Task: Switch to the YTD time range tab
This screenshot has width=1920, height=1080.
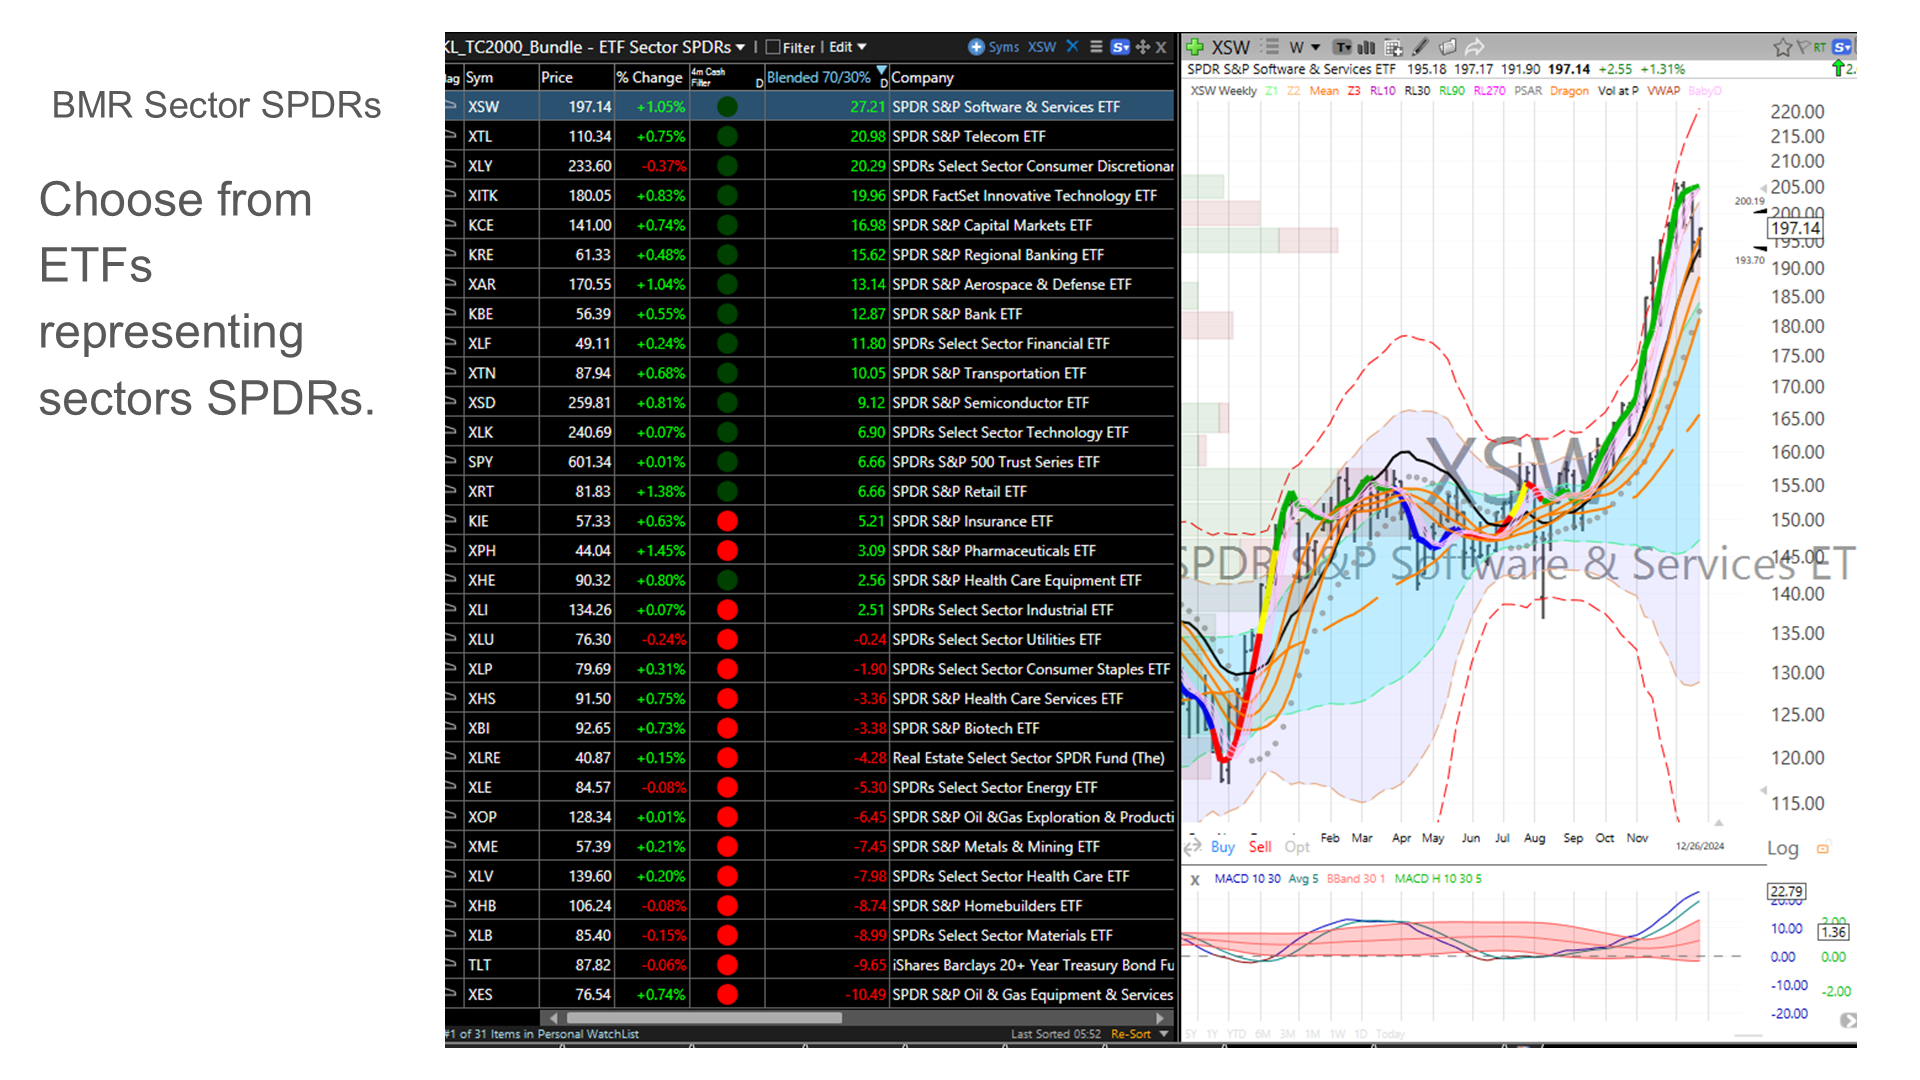Action: click(x=1236, y=1033)
